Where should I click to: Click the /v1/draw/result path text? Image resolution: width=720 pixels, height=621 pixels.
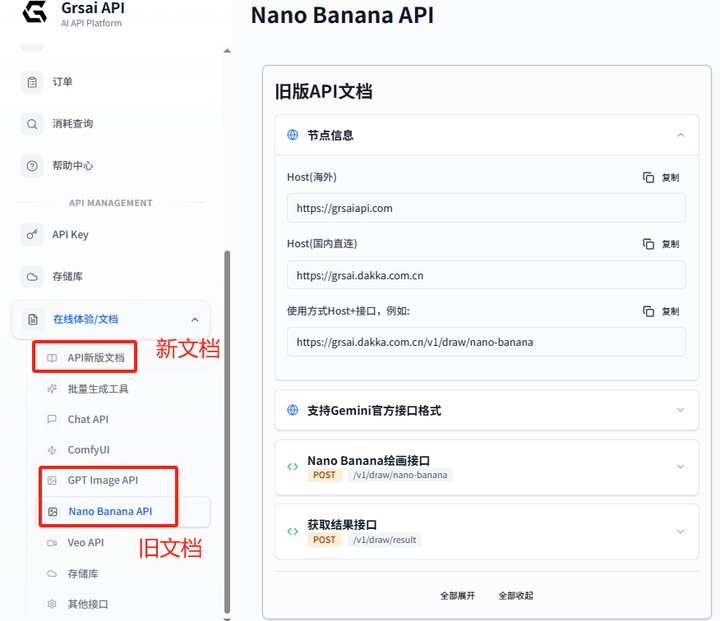(x=385, y=540)
